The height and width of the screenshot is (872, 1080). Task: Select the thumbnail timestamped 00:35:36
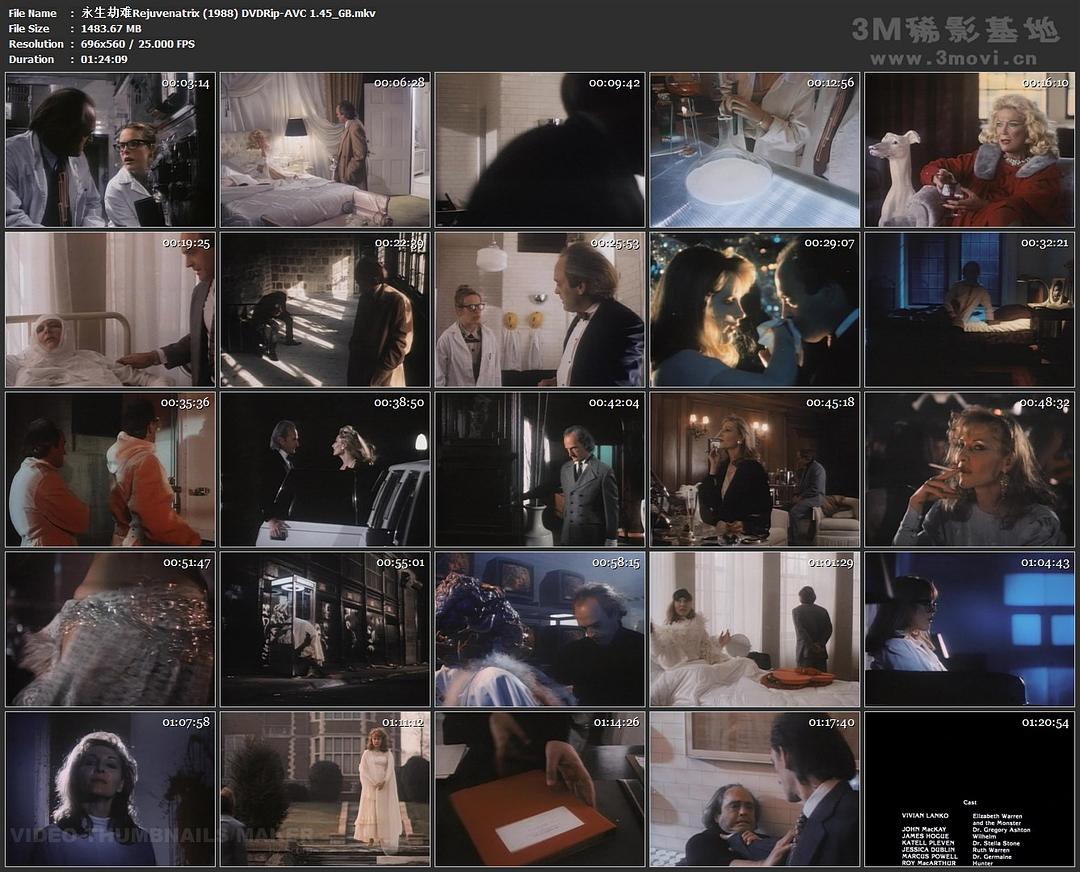click(x=110, y=469)
